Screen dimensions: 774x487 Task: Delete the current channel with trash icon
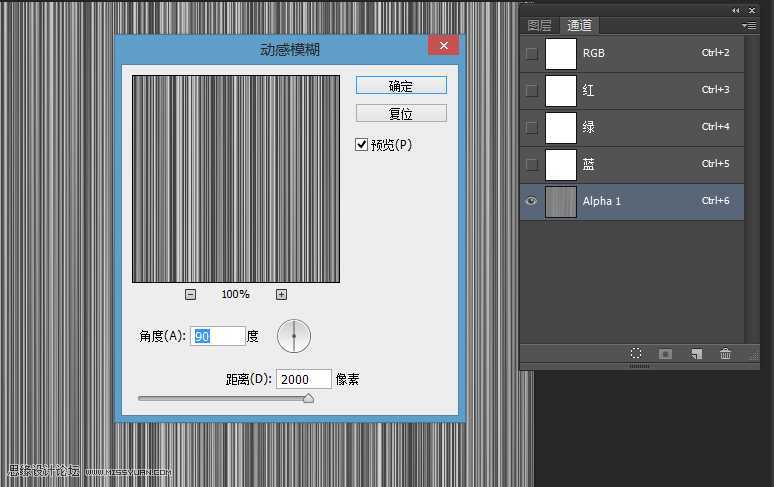click(726, 354)
